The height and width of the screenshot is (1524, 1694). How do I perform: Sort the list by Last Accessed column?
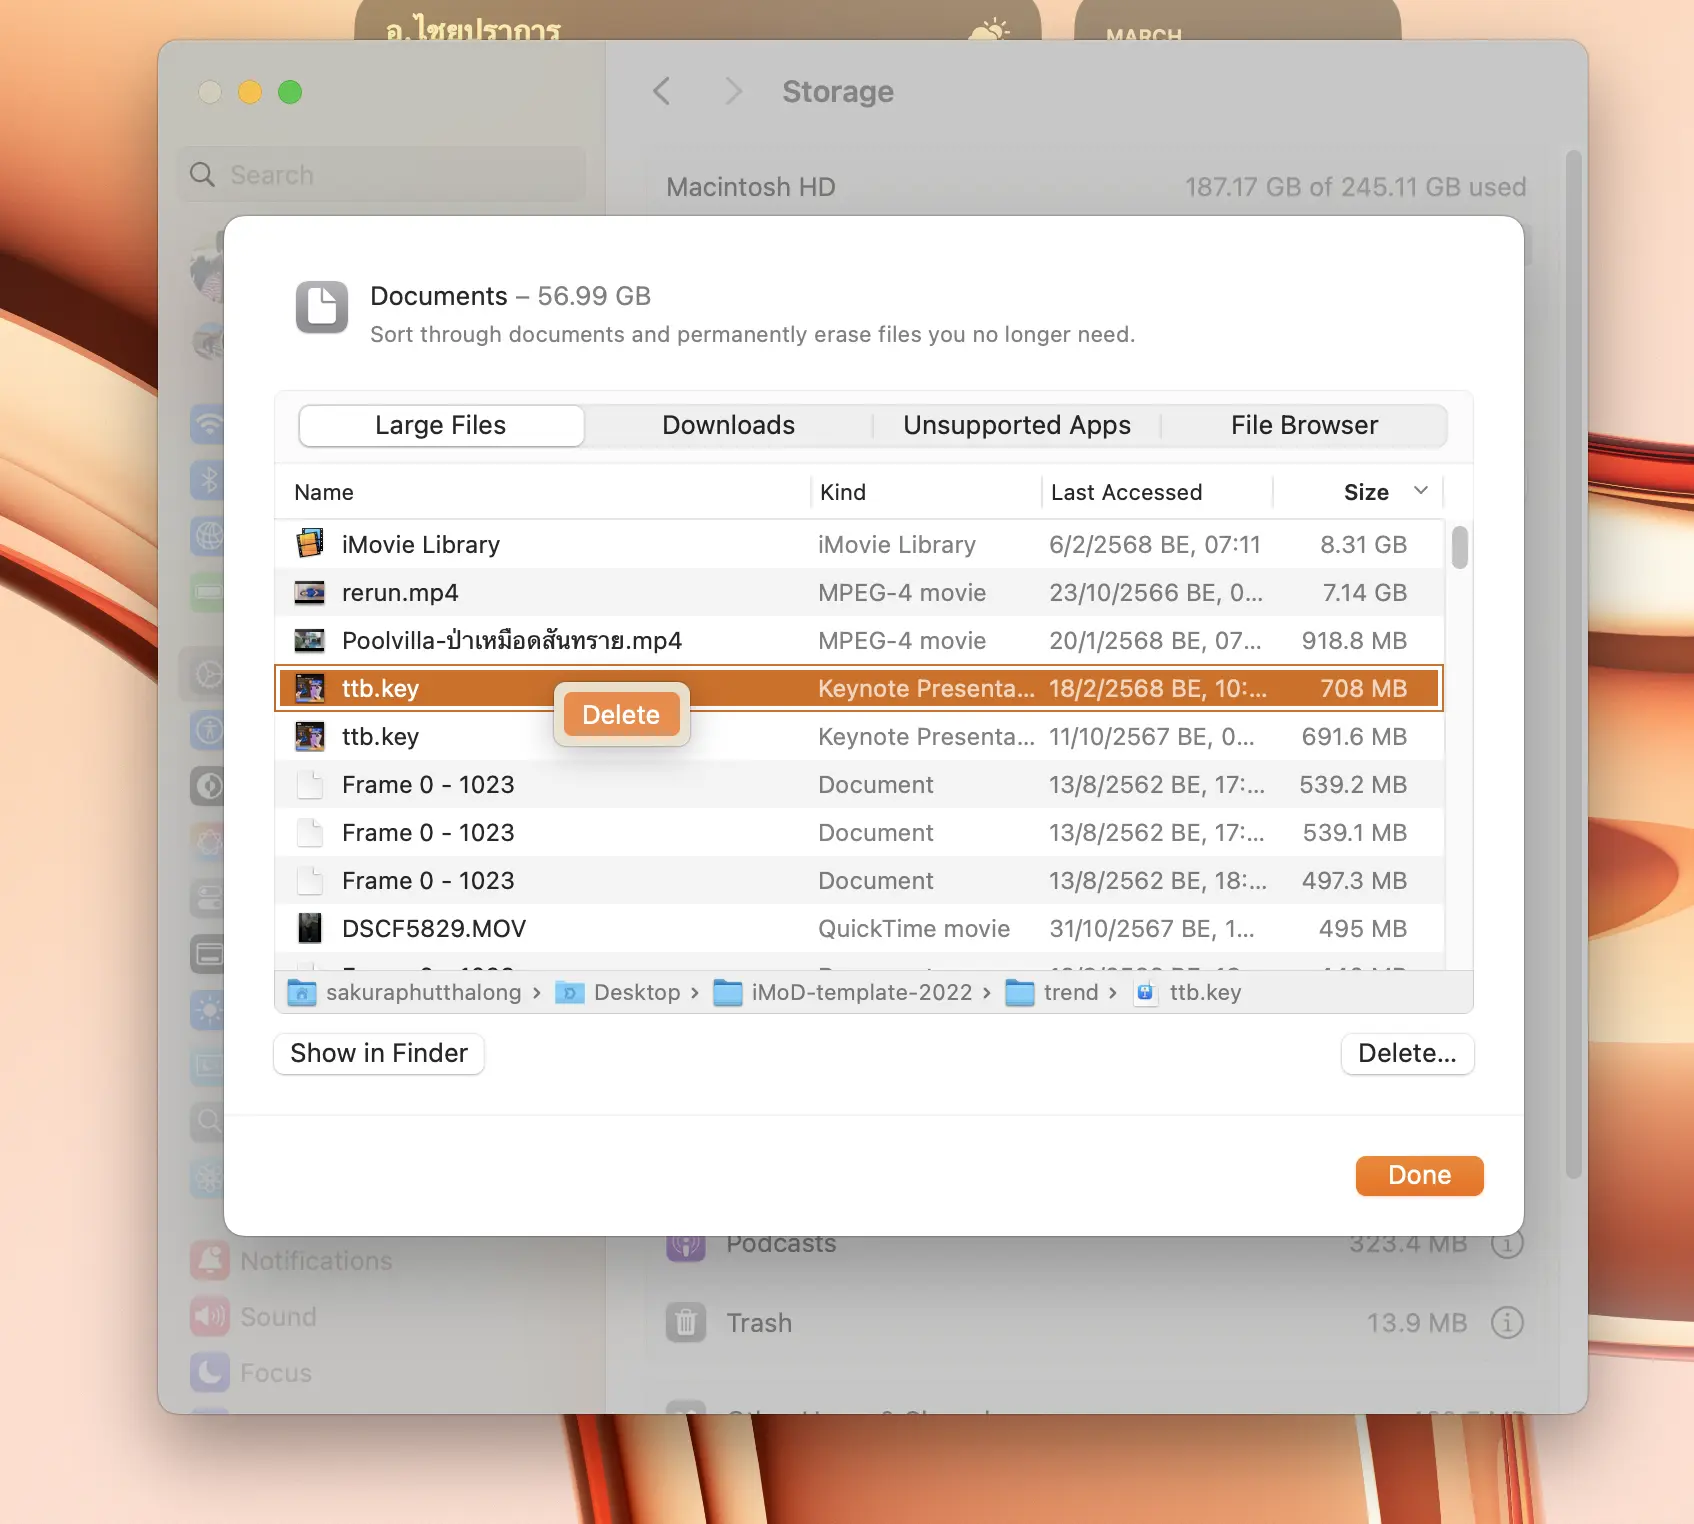point(1126,492)
